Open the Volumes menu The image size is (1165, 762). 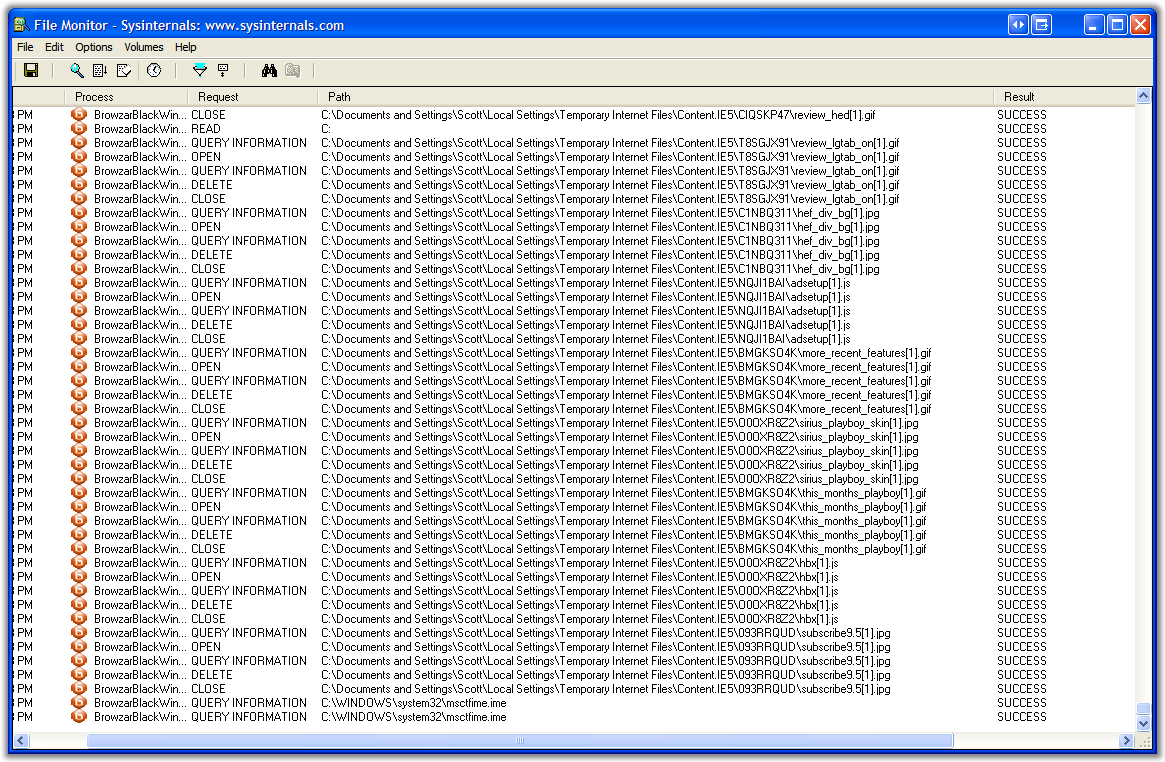[143, 47]
